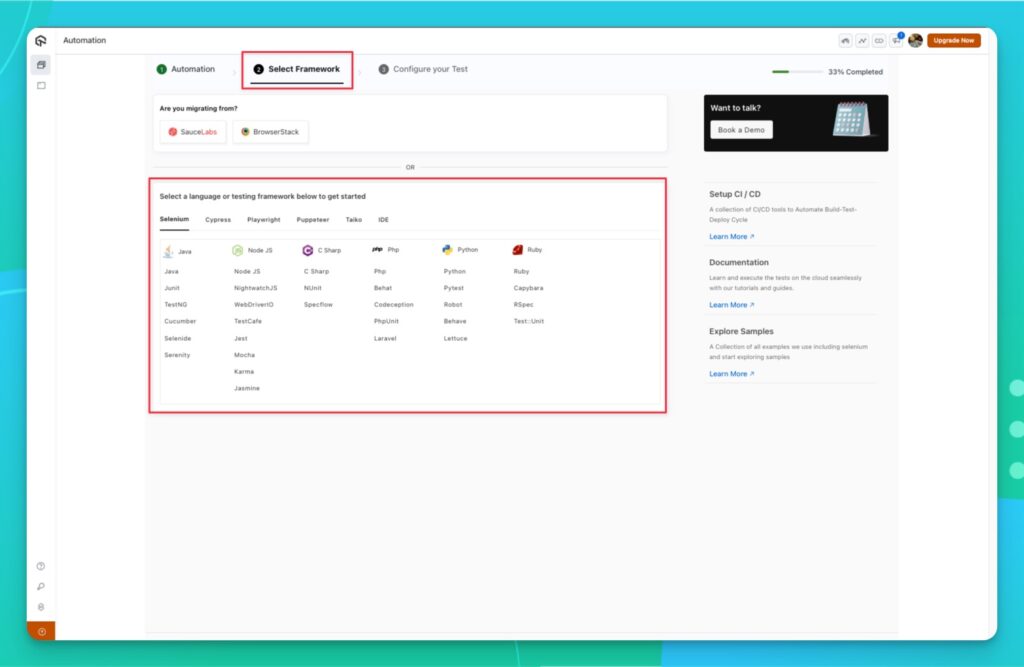1024x667 pixels.
Task: Select the Java language icon
Action: [169, 250]
